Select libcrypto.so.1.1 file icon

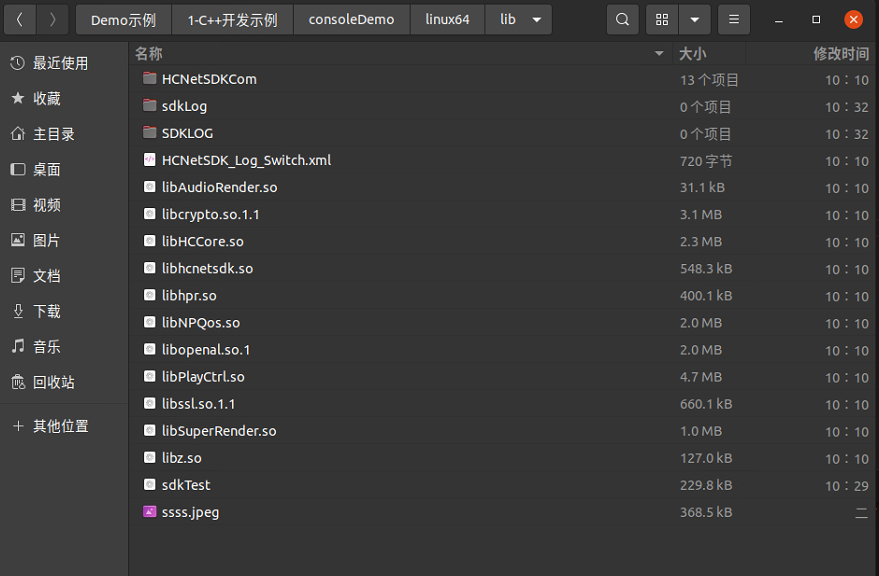tap(150, 214)
